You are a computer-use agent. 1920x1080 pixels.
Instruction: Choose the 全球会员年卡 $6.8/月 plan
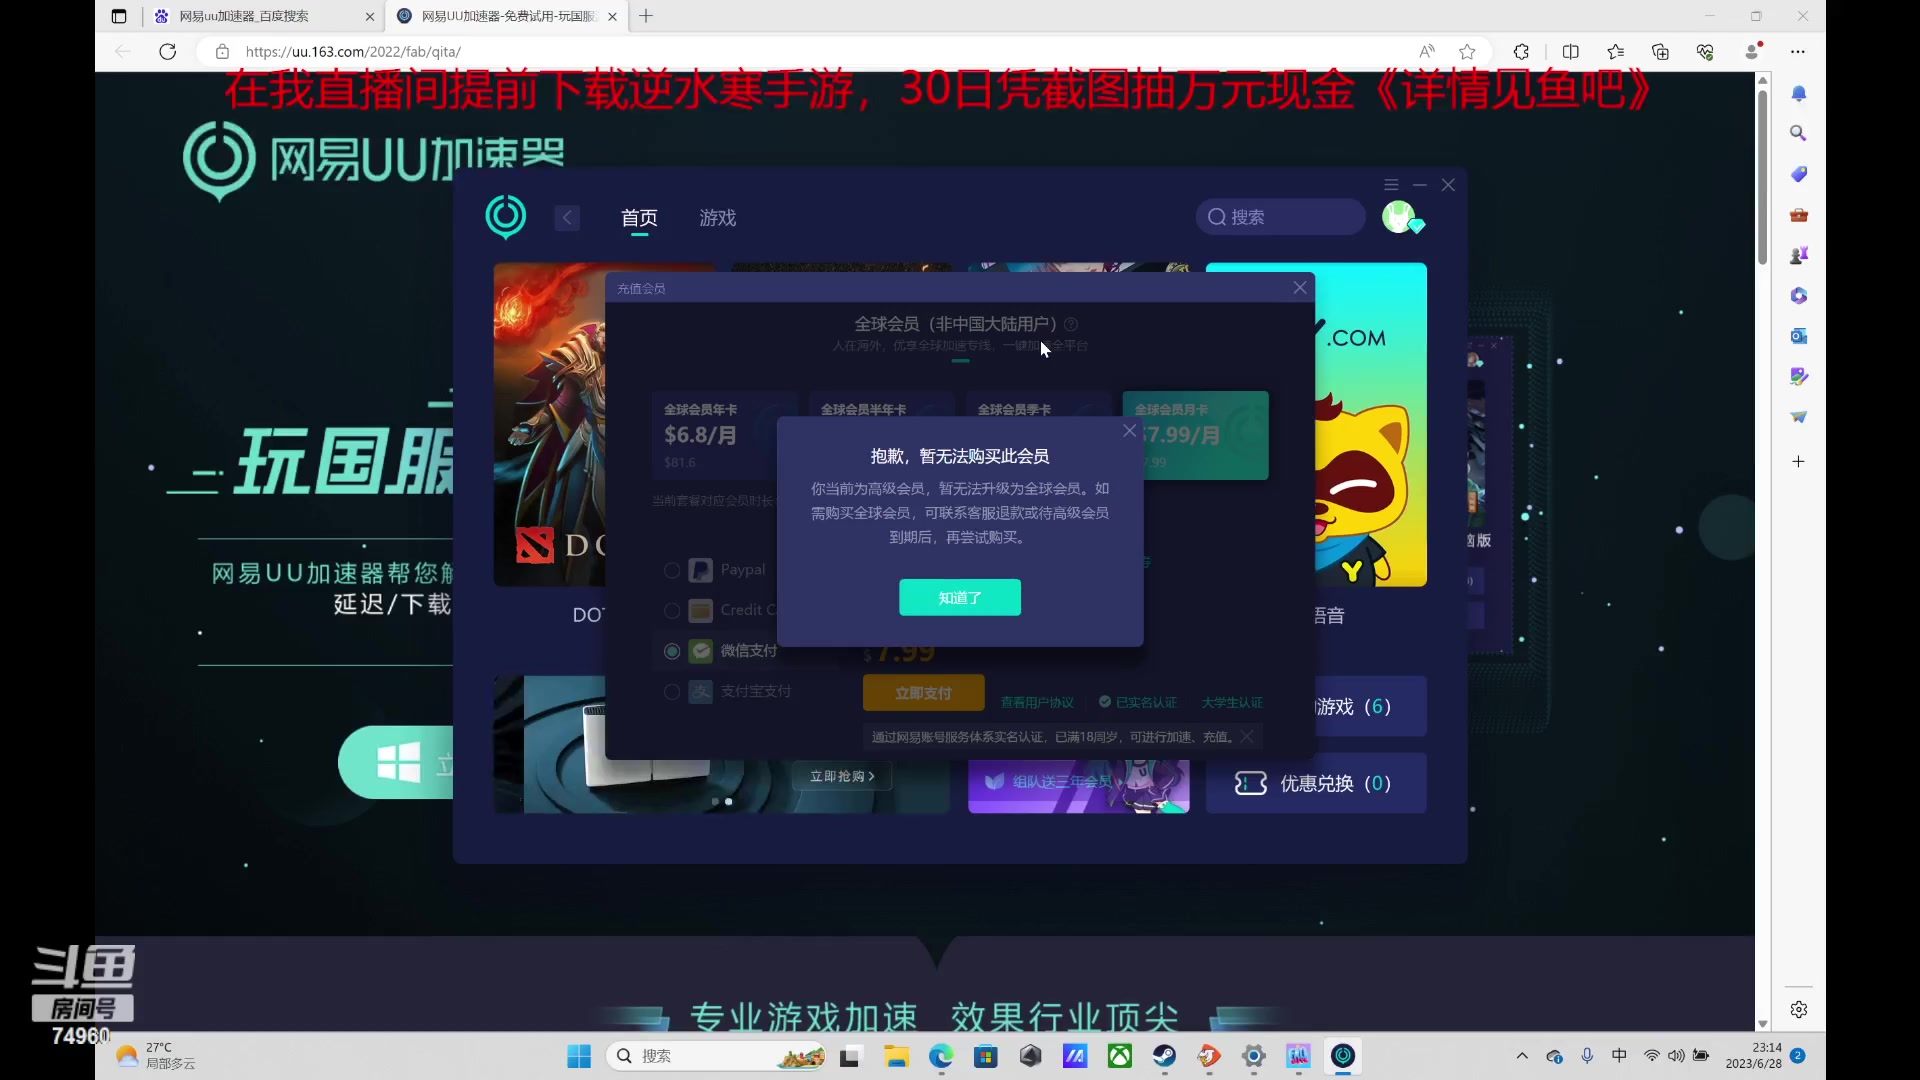[x=715, y=436]
